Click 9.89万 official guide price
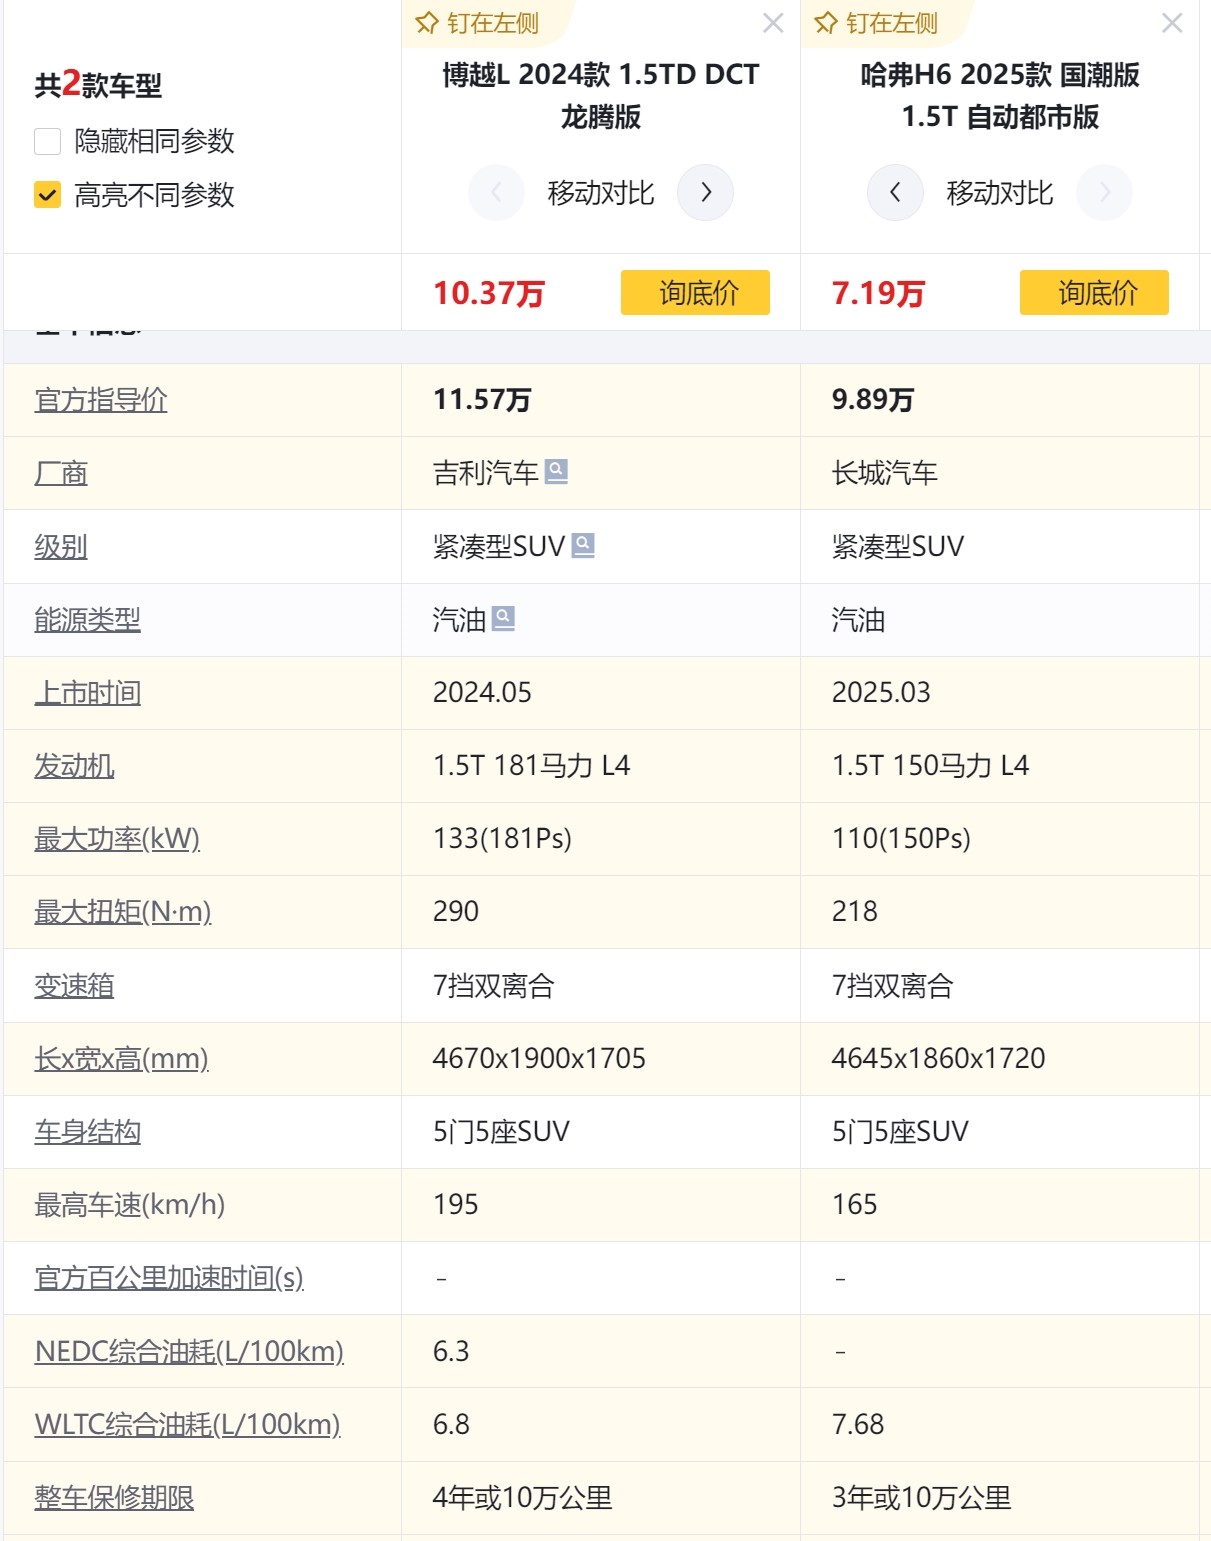 tap(873, 400)
